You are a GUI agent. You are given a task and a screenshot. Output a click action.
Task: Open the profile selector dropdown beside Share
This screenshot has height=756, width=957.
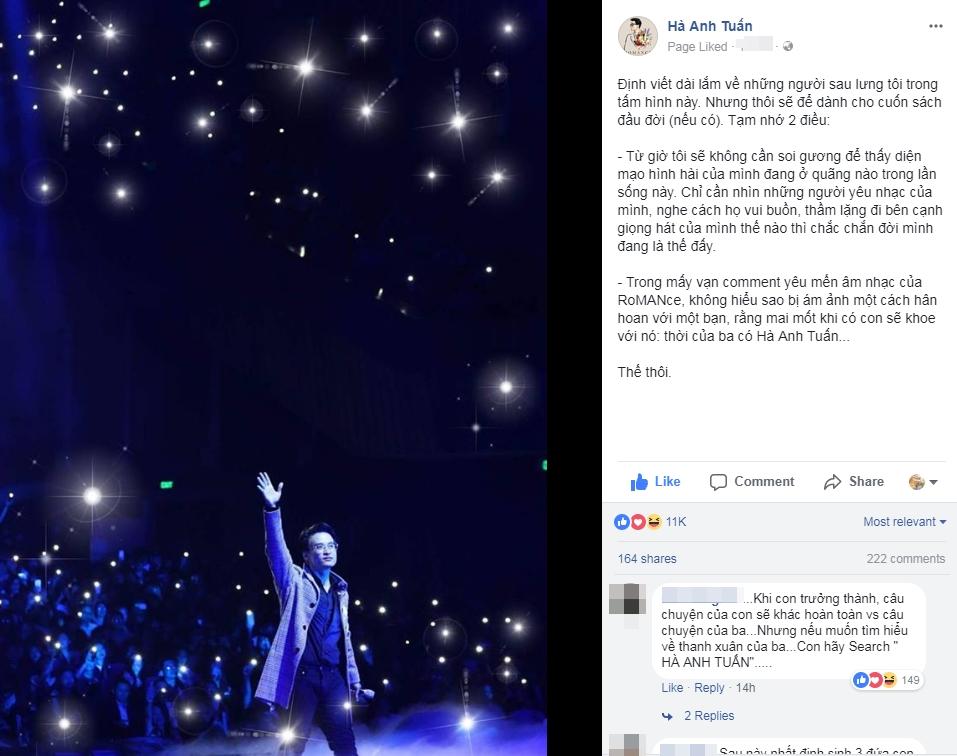923,482
